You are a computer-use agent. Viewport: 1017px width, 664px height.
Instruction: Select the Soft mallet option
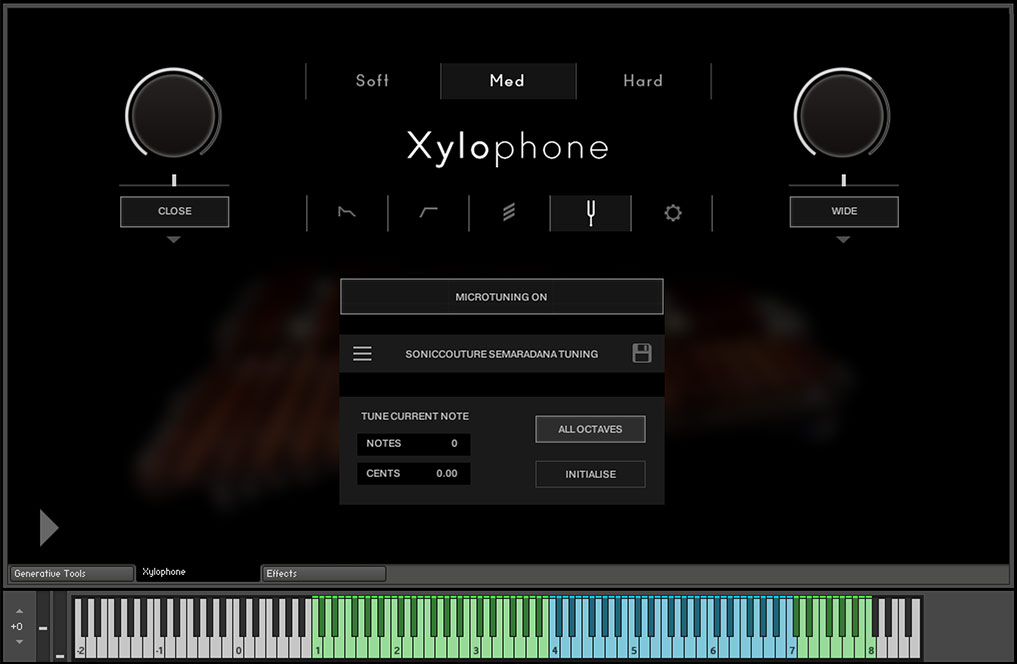point(372,81)
